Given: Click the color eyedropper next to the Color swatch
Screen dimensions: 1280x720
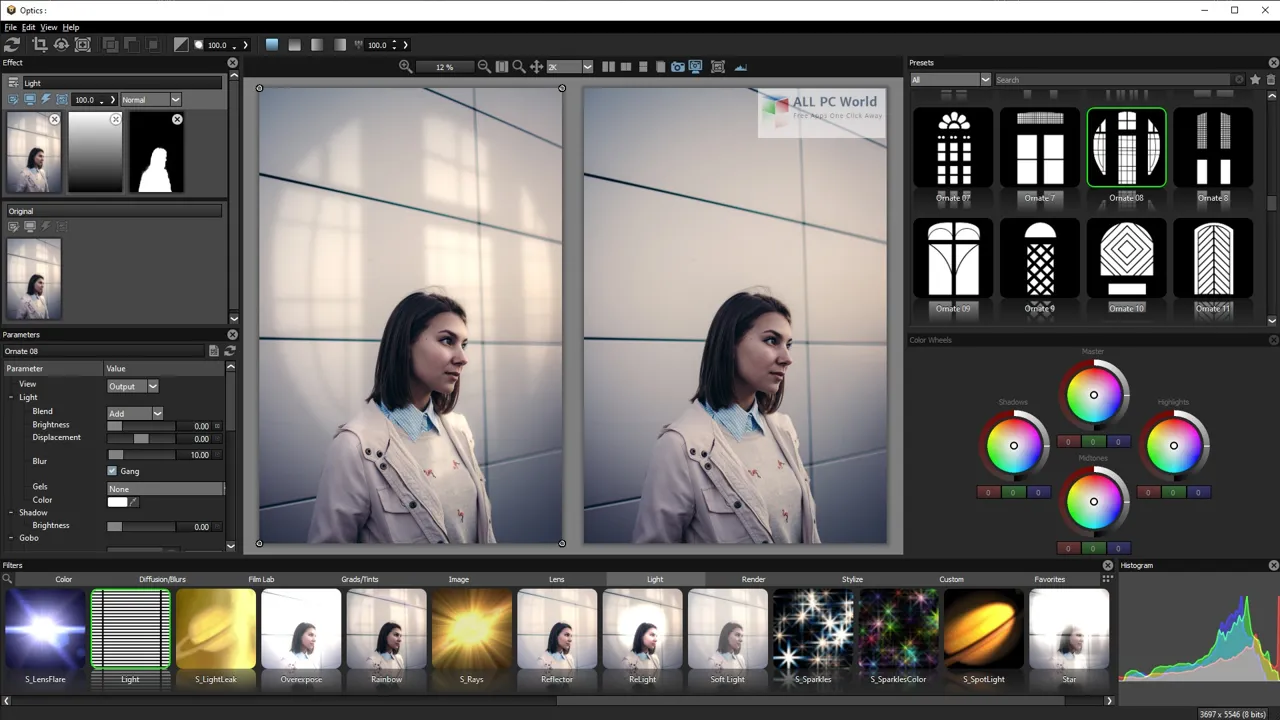Looking at the screenshot, I should click(134, 501).
